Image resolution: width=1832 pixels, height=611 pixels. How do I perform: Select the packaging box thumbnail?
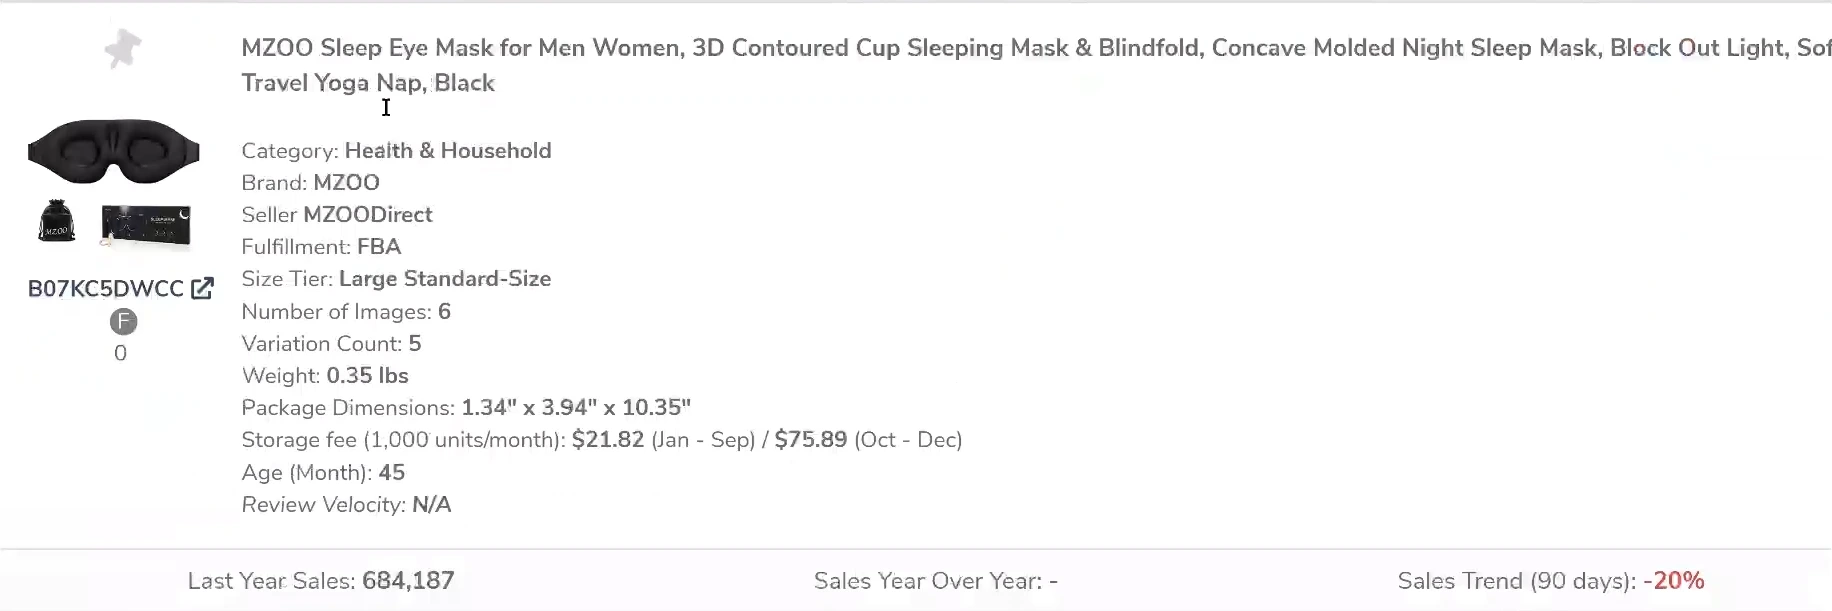pos(146,225)
